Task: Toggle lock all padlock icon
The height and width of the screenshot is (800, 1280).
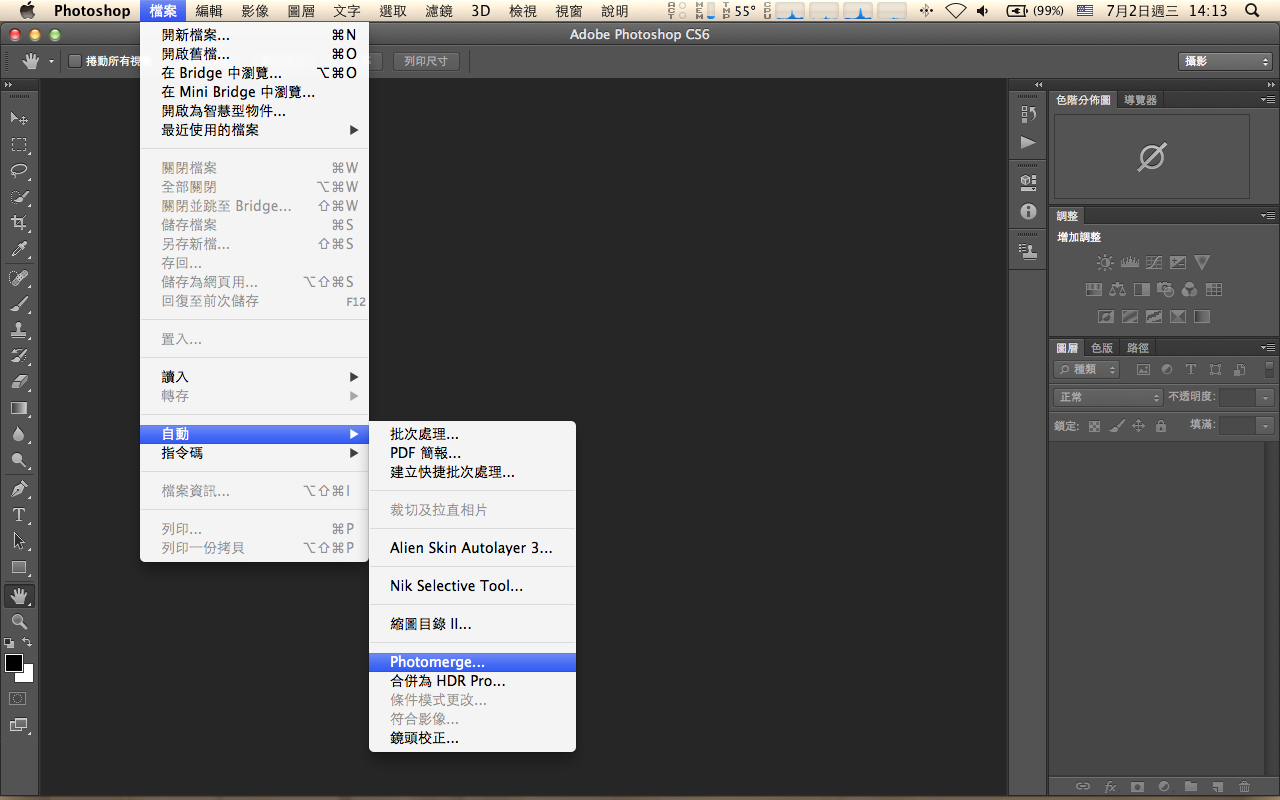Action: pos(1160,426)
